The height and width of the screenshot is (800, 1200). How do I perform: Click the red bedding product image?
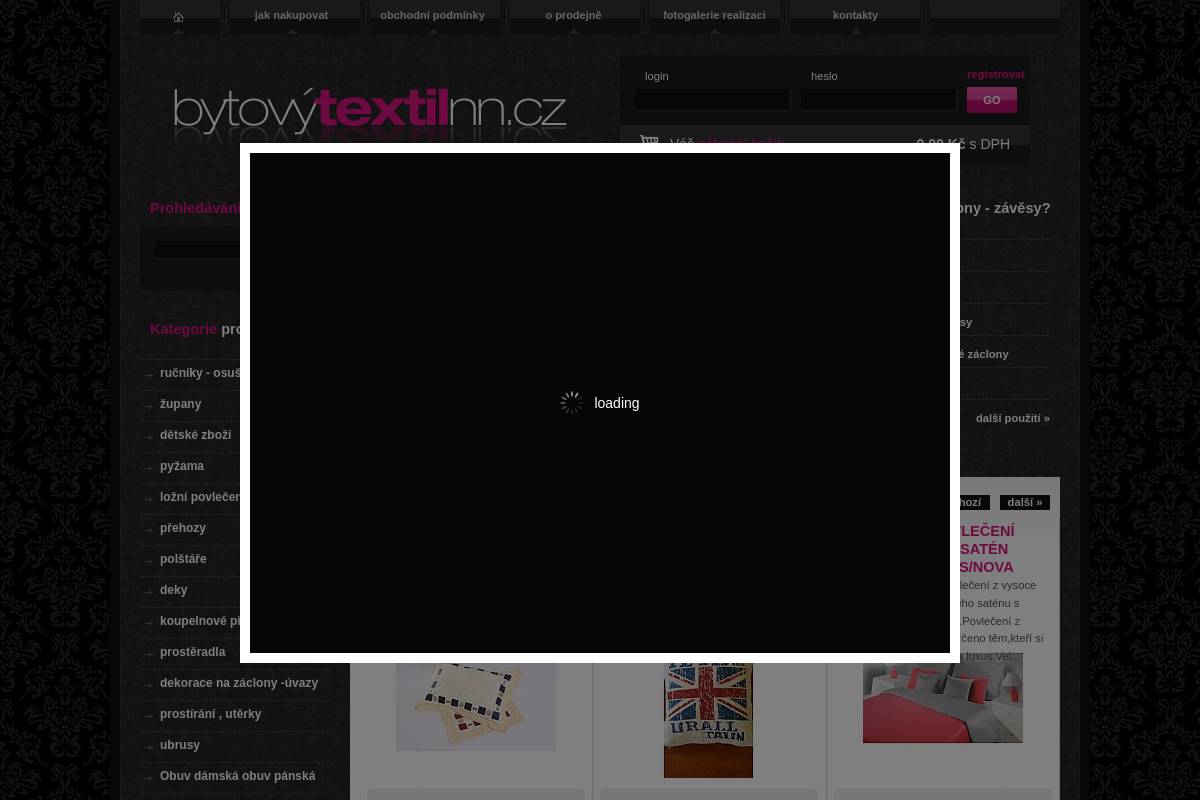pyautogui.click(x=942, y=702)
